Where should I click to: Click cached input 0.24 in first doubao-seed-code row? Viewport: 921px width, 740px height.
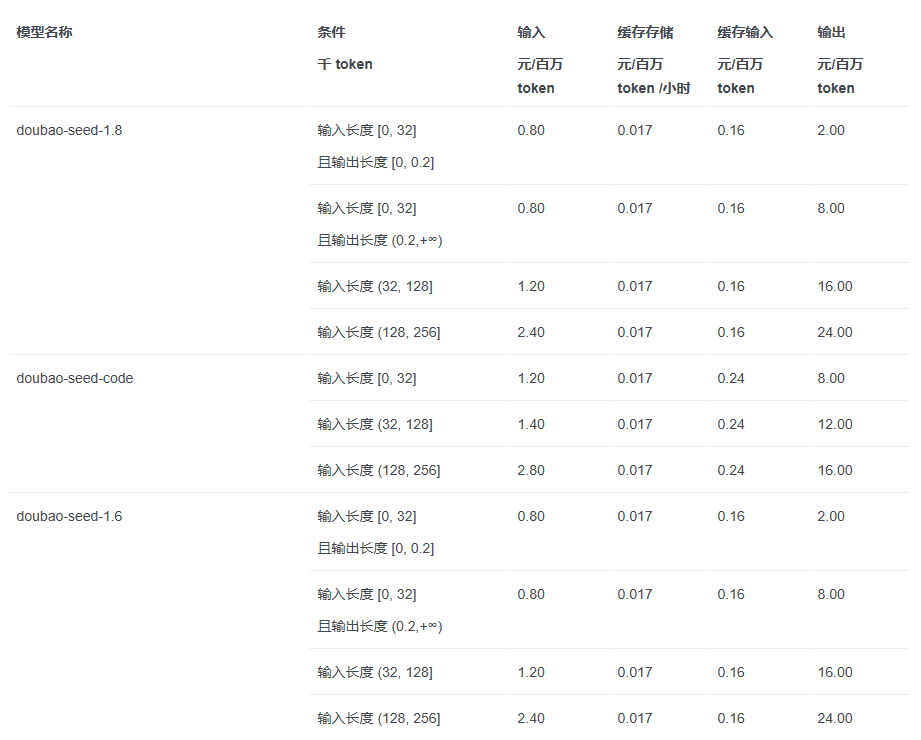731,378
